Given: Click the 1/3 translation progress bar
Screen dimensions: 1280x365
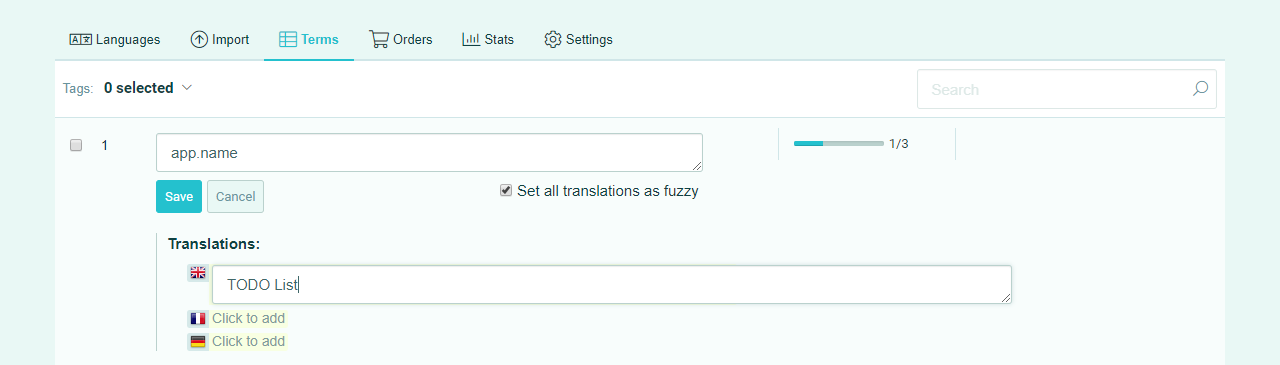Looking at the screenshot, I should point(838,144).
